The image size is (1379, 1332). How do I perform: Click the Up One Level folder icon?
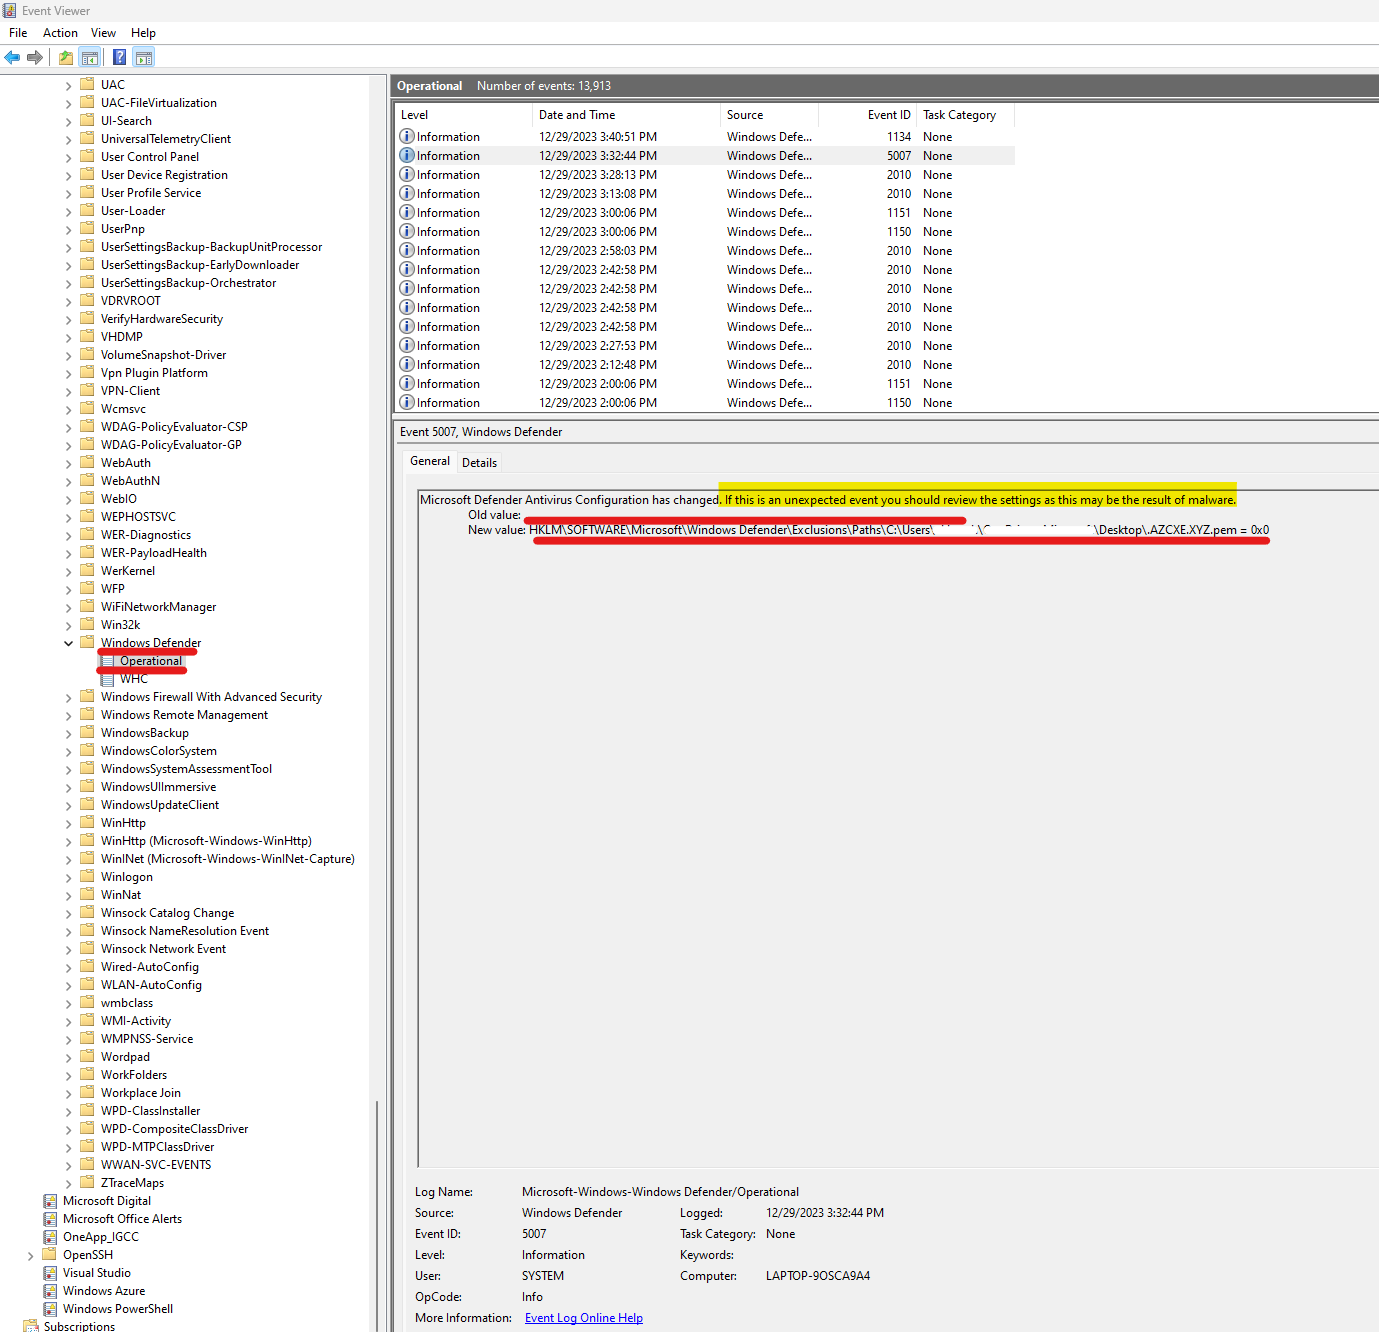[x=66, y=57]
